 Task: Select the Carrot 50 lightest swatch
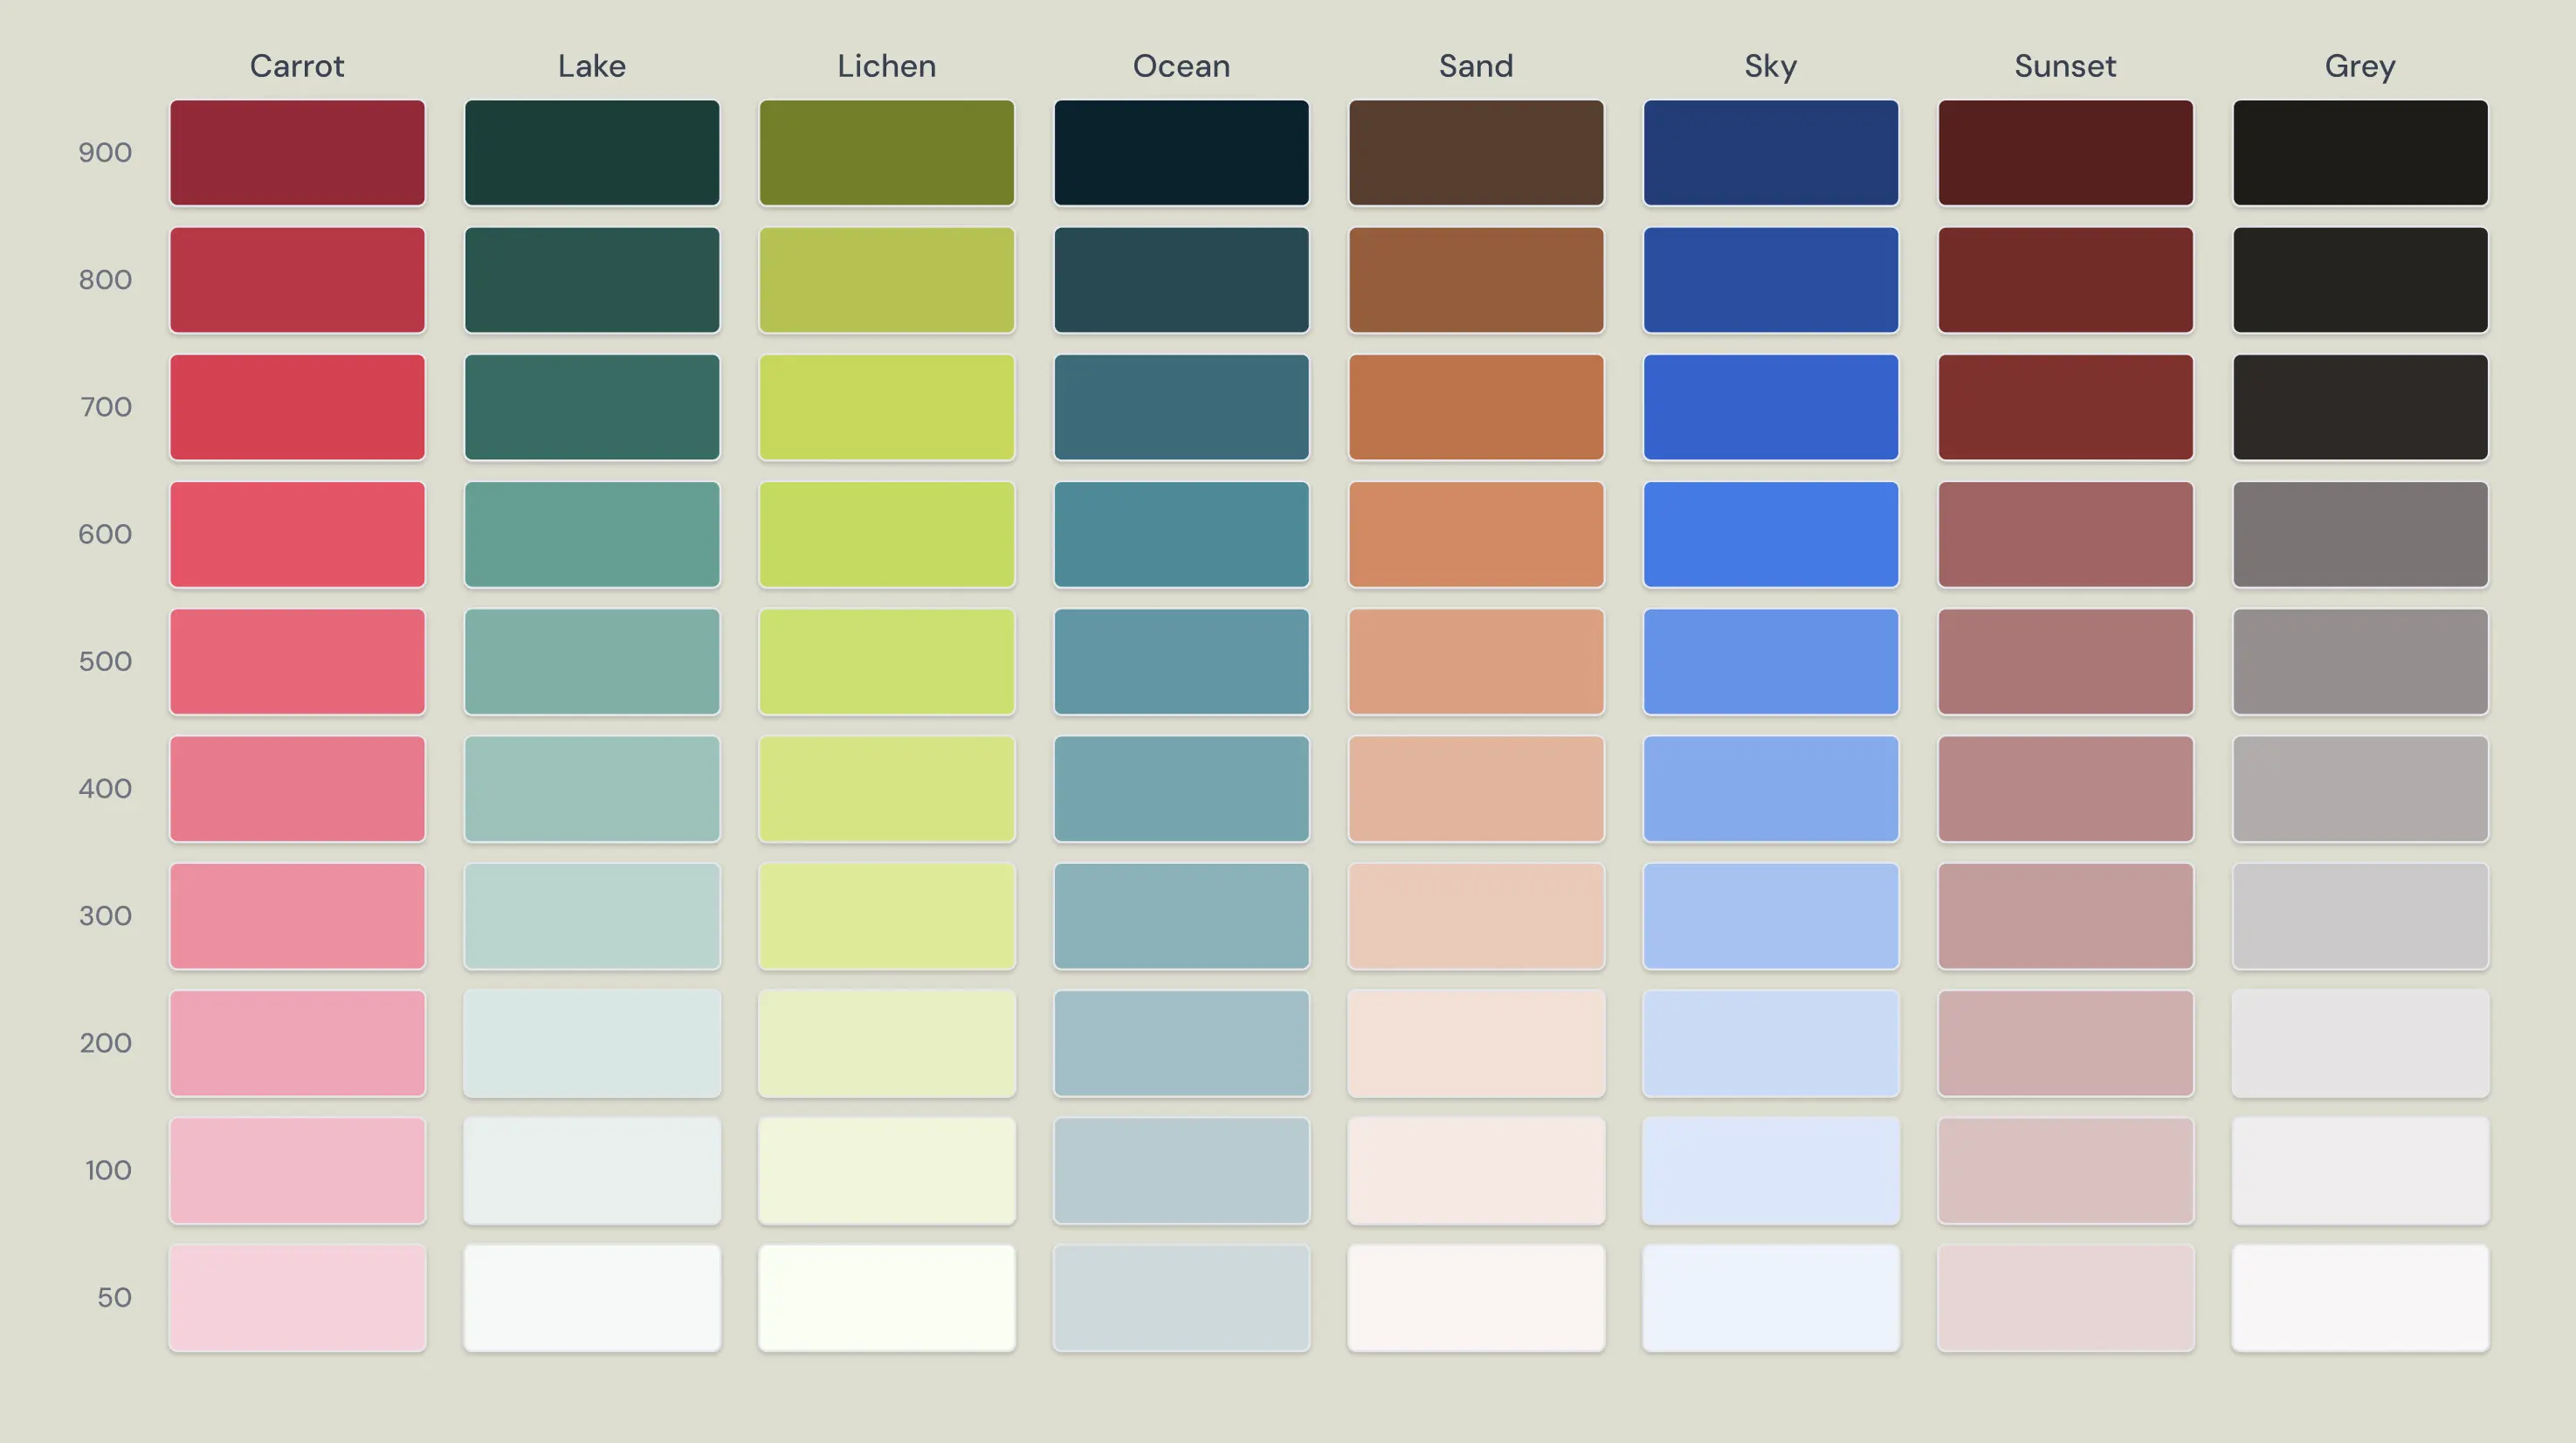pyautogui.click(x=297, y=1297)
